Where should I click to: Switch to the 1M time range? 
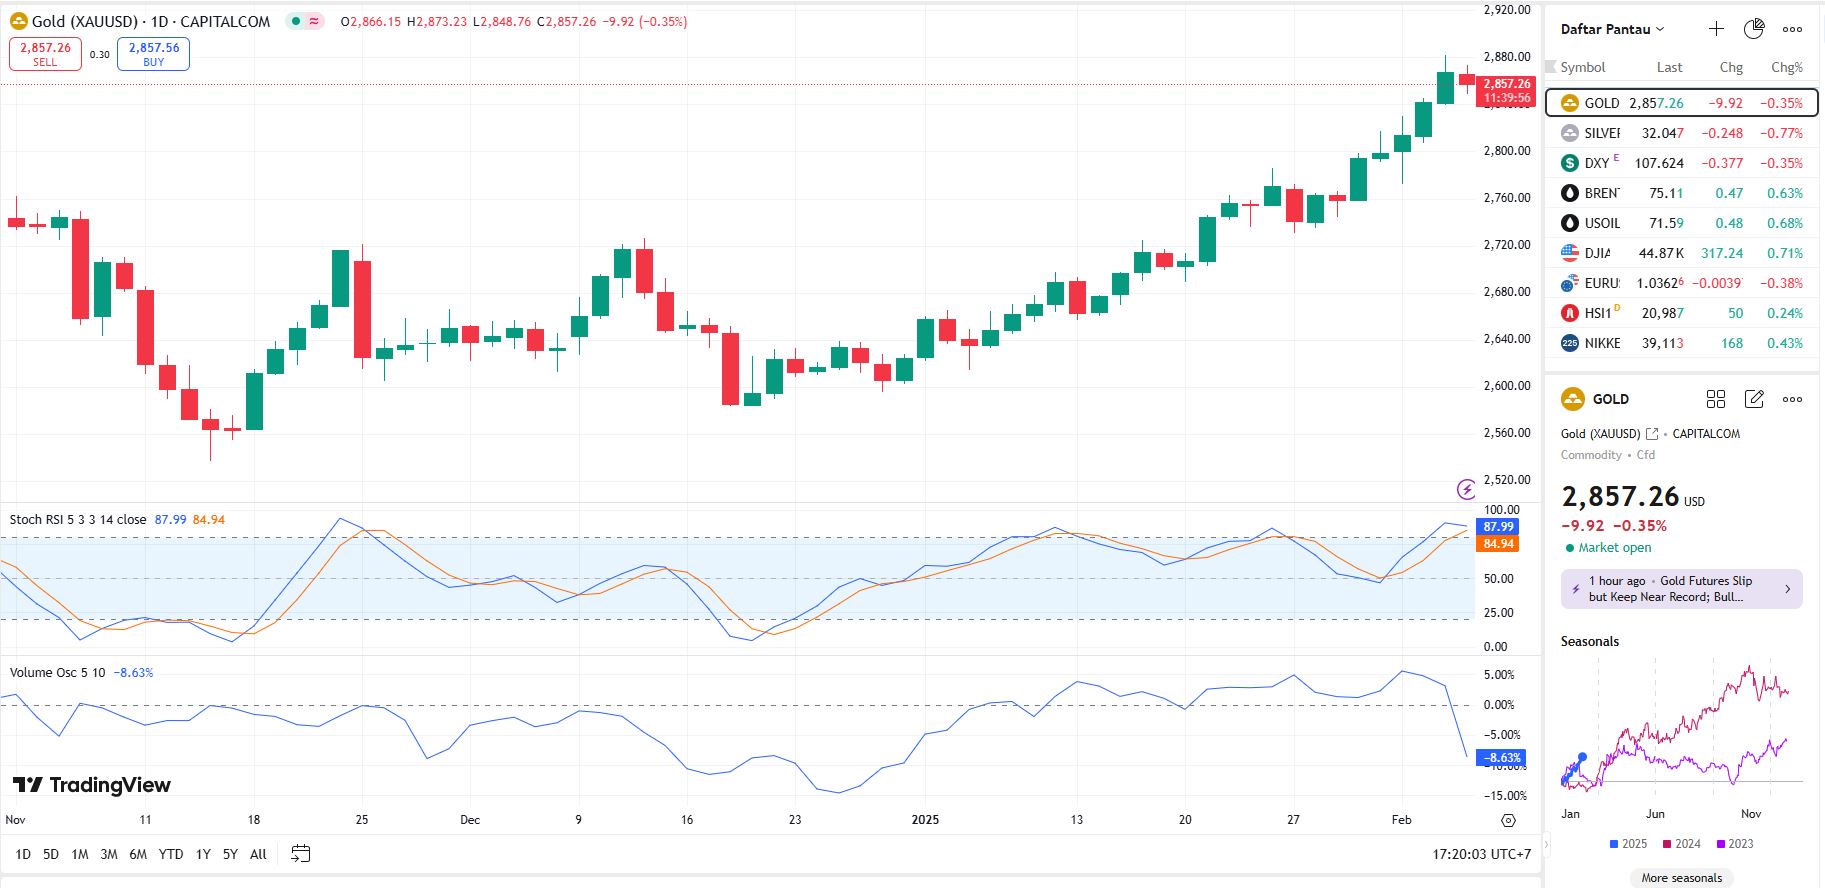coord(80,854)
